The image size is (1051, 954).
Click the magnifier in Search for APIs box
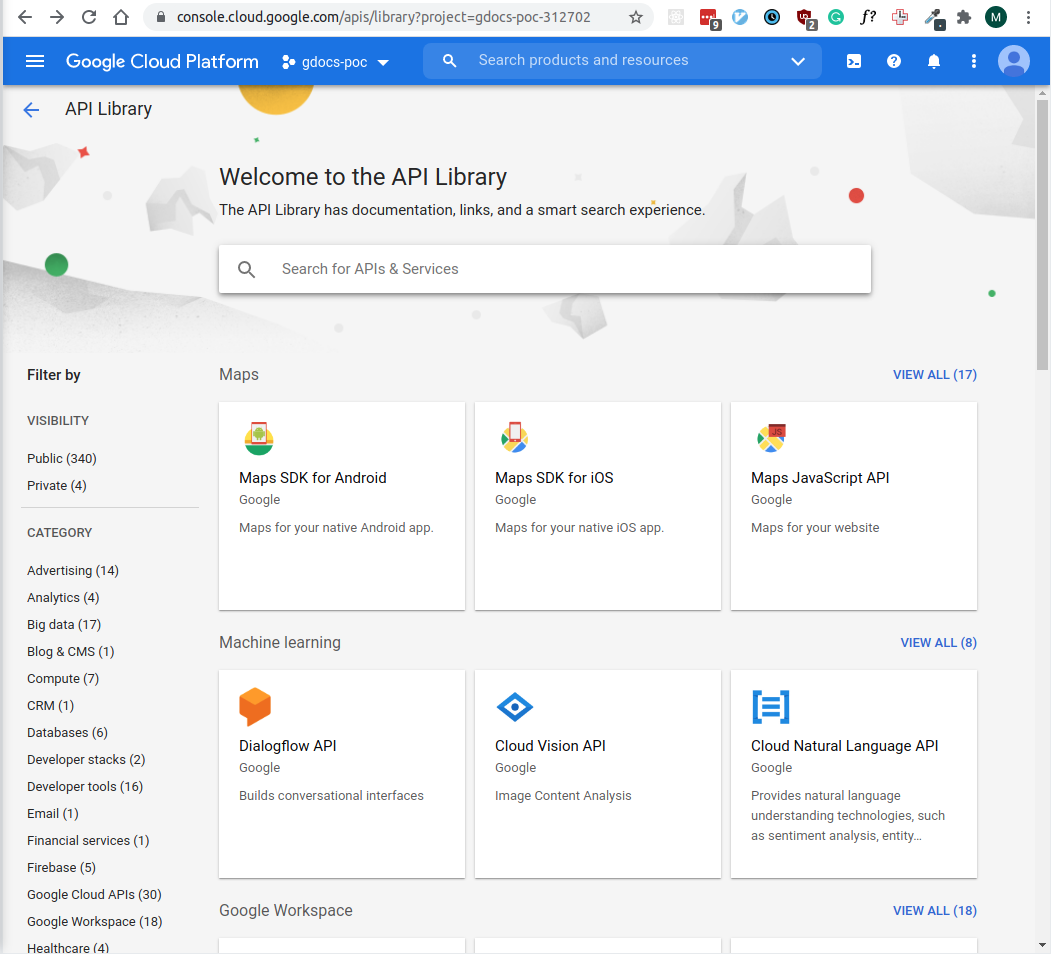pyautogui.click(x=247, y=270)
